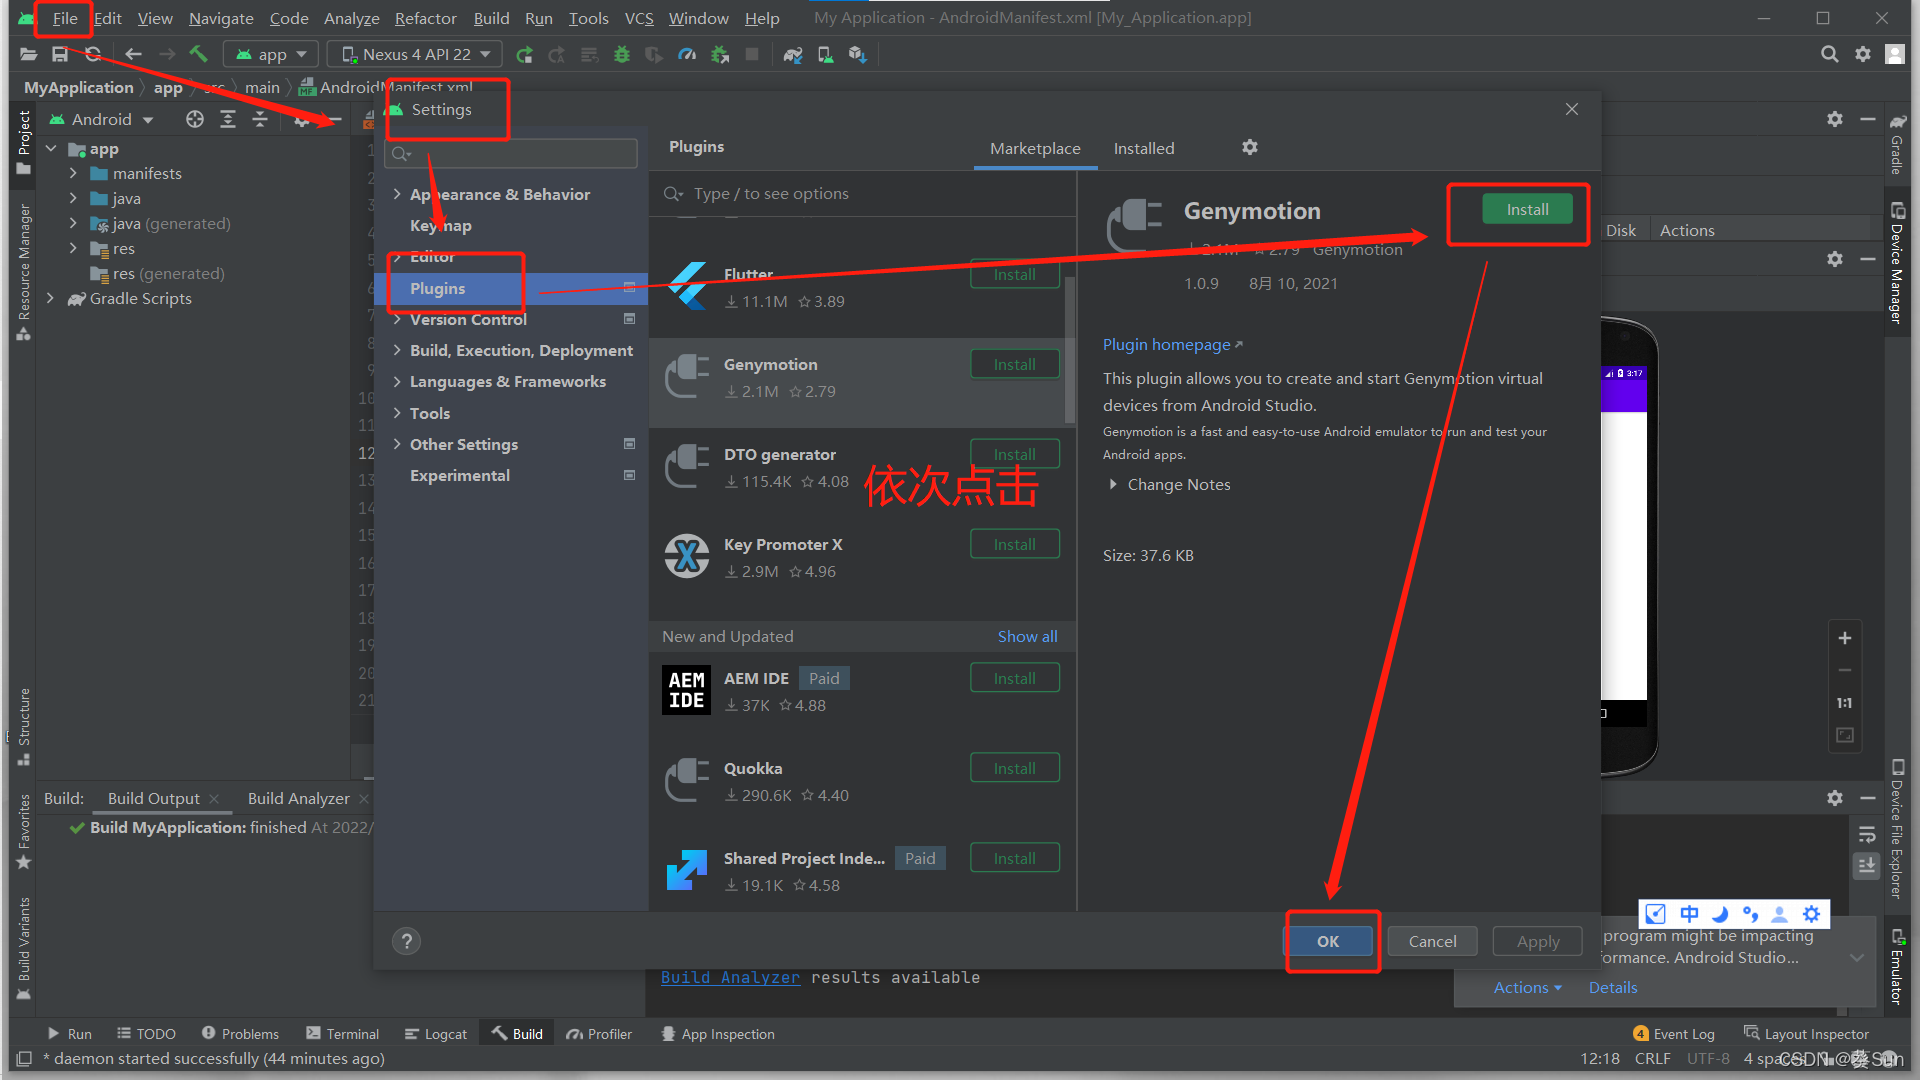Screen dimensions: 1920x1080
Task: Click Select Opened File target icon
Action: [x=195, y=119]
